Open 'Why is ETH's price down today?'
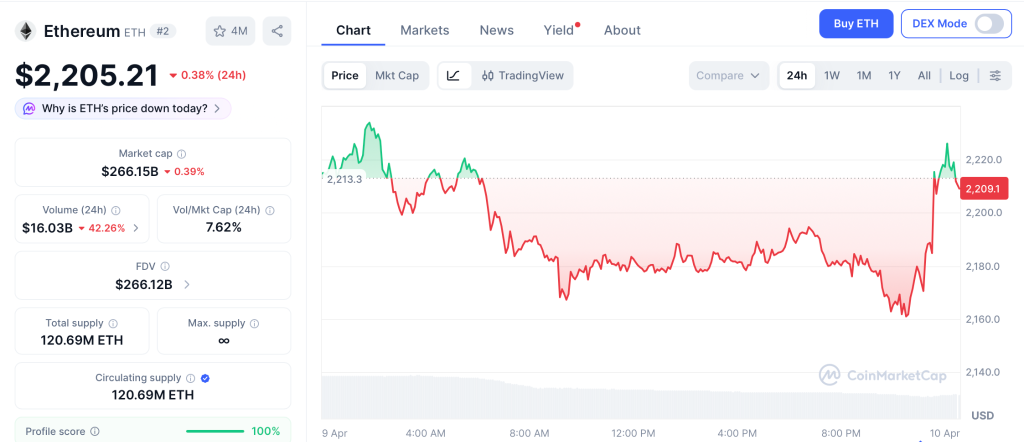Screen dimensions: 1024x442 tap(123, 108)
